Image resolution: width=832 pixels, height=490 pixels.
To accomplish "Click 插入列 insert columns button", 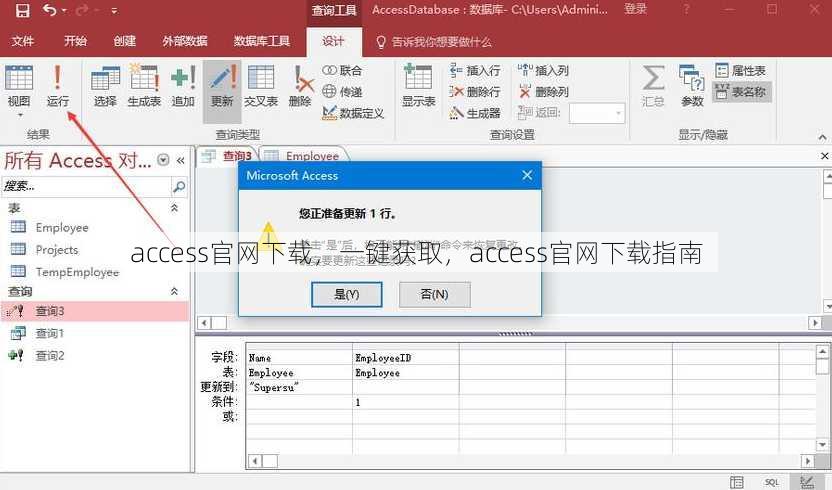I will [543, 70].
